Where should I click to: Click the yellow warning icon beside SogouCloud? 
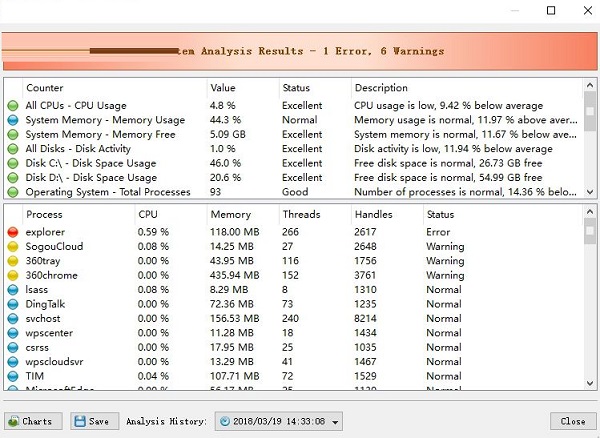pos(13,246)
